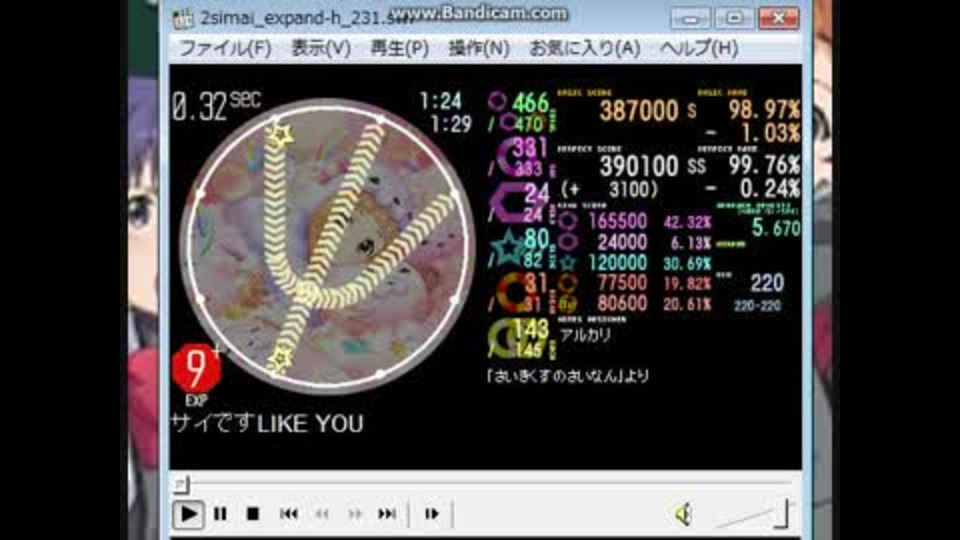
Task: Click the score value 387000
Action: tap(639, 111)
